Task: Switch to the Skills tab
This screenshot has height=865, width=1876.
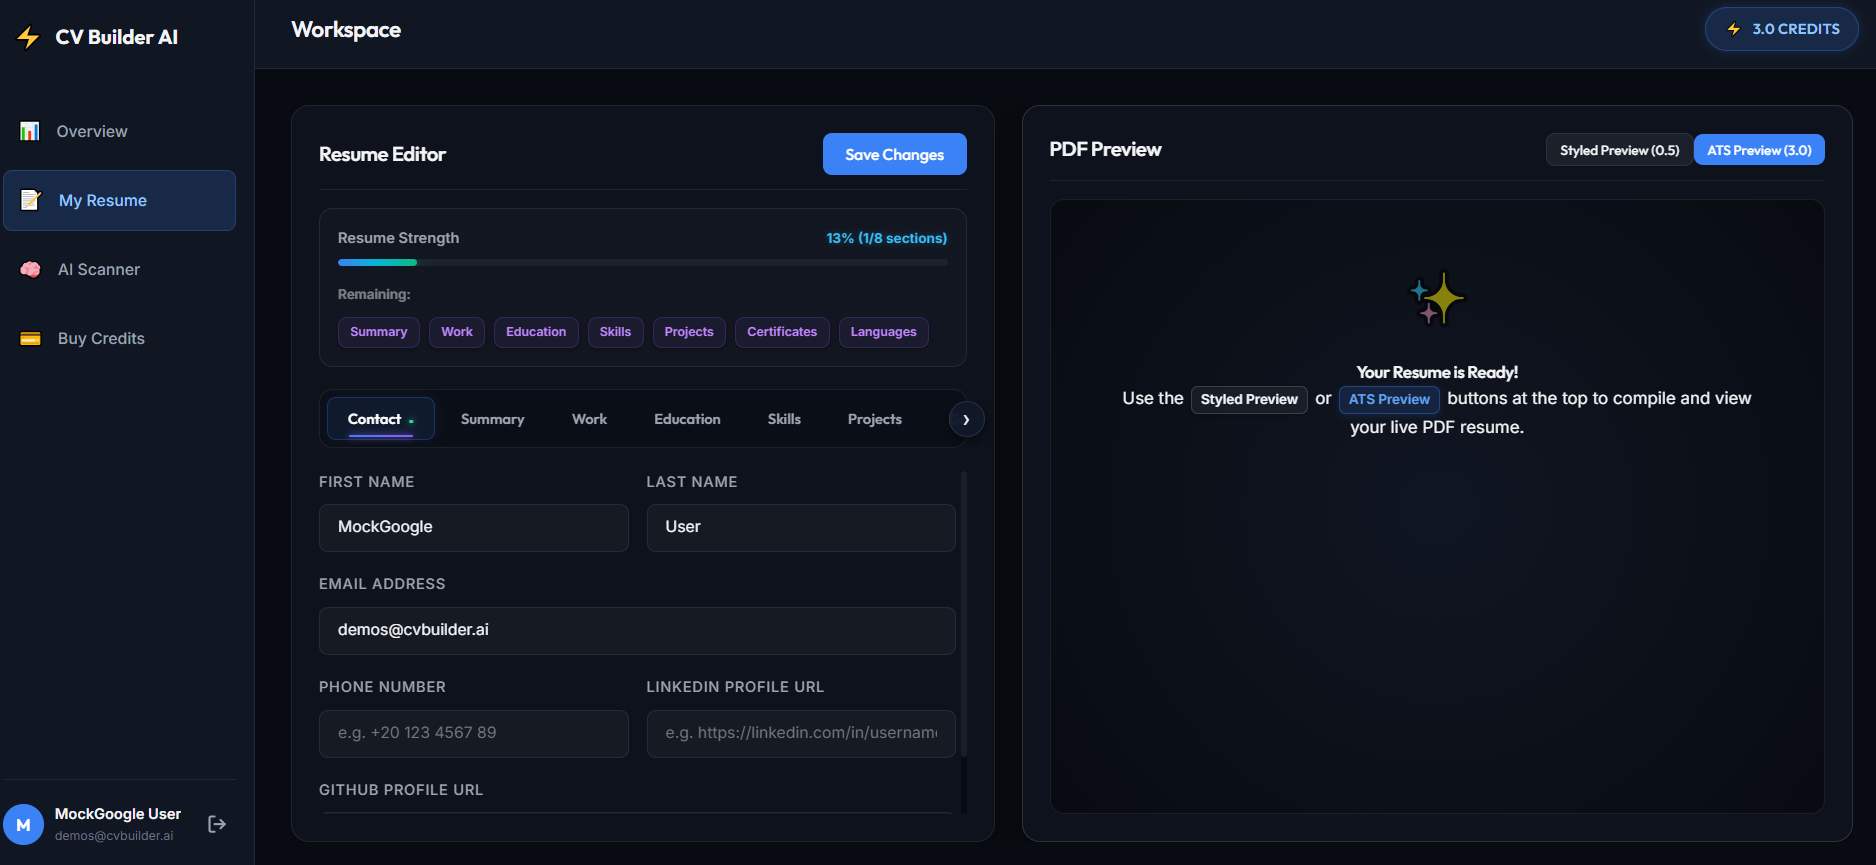Action: [x=784, y=419]
